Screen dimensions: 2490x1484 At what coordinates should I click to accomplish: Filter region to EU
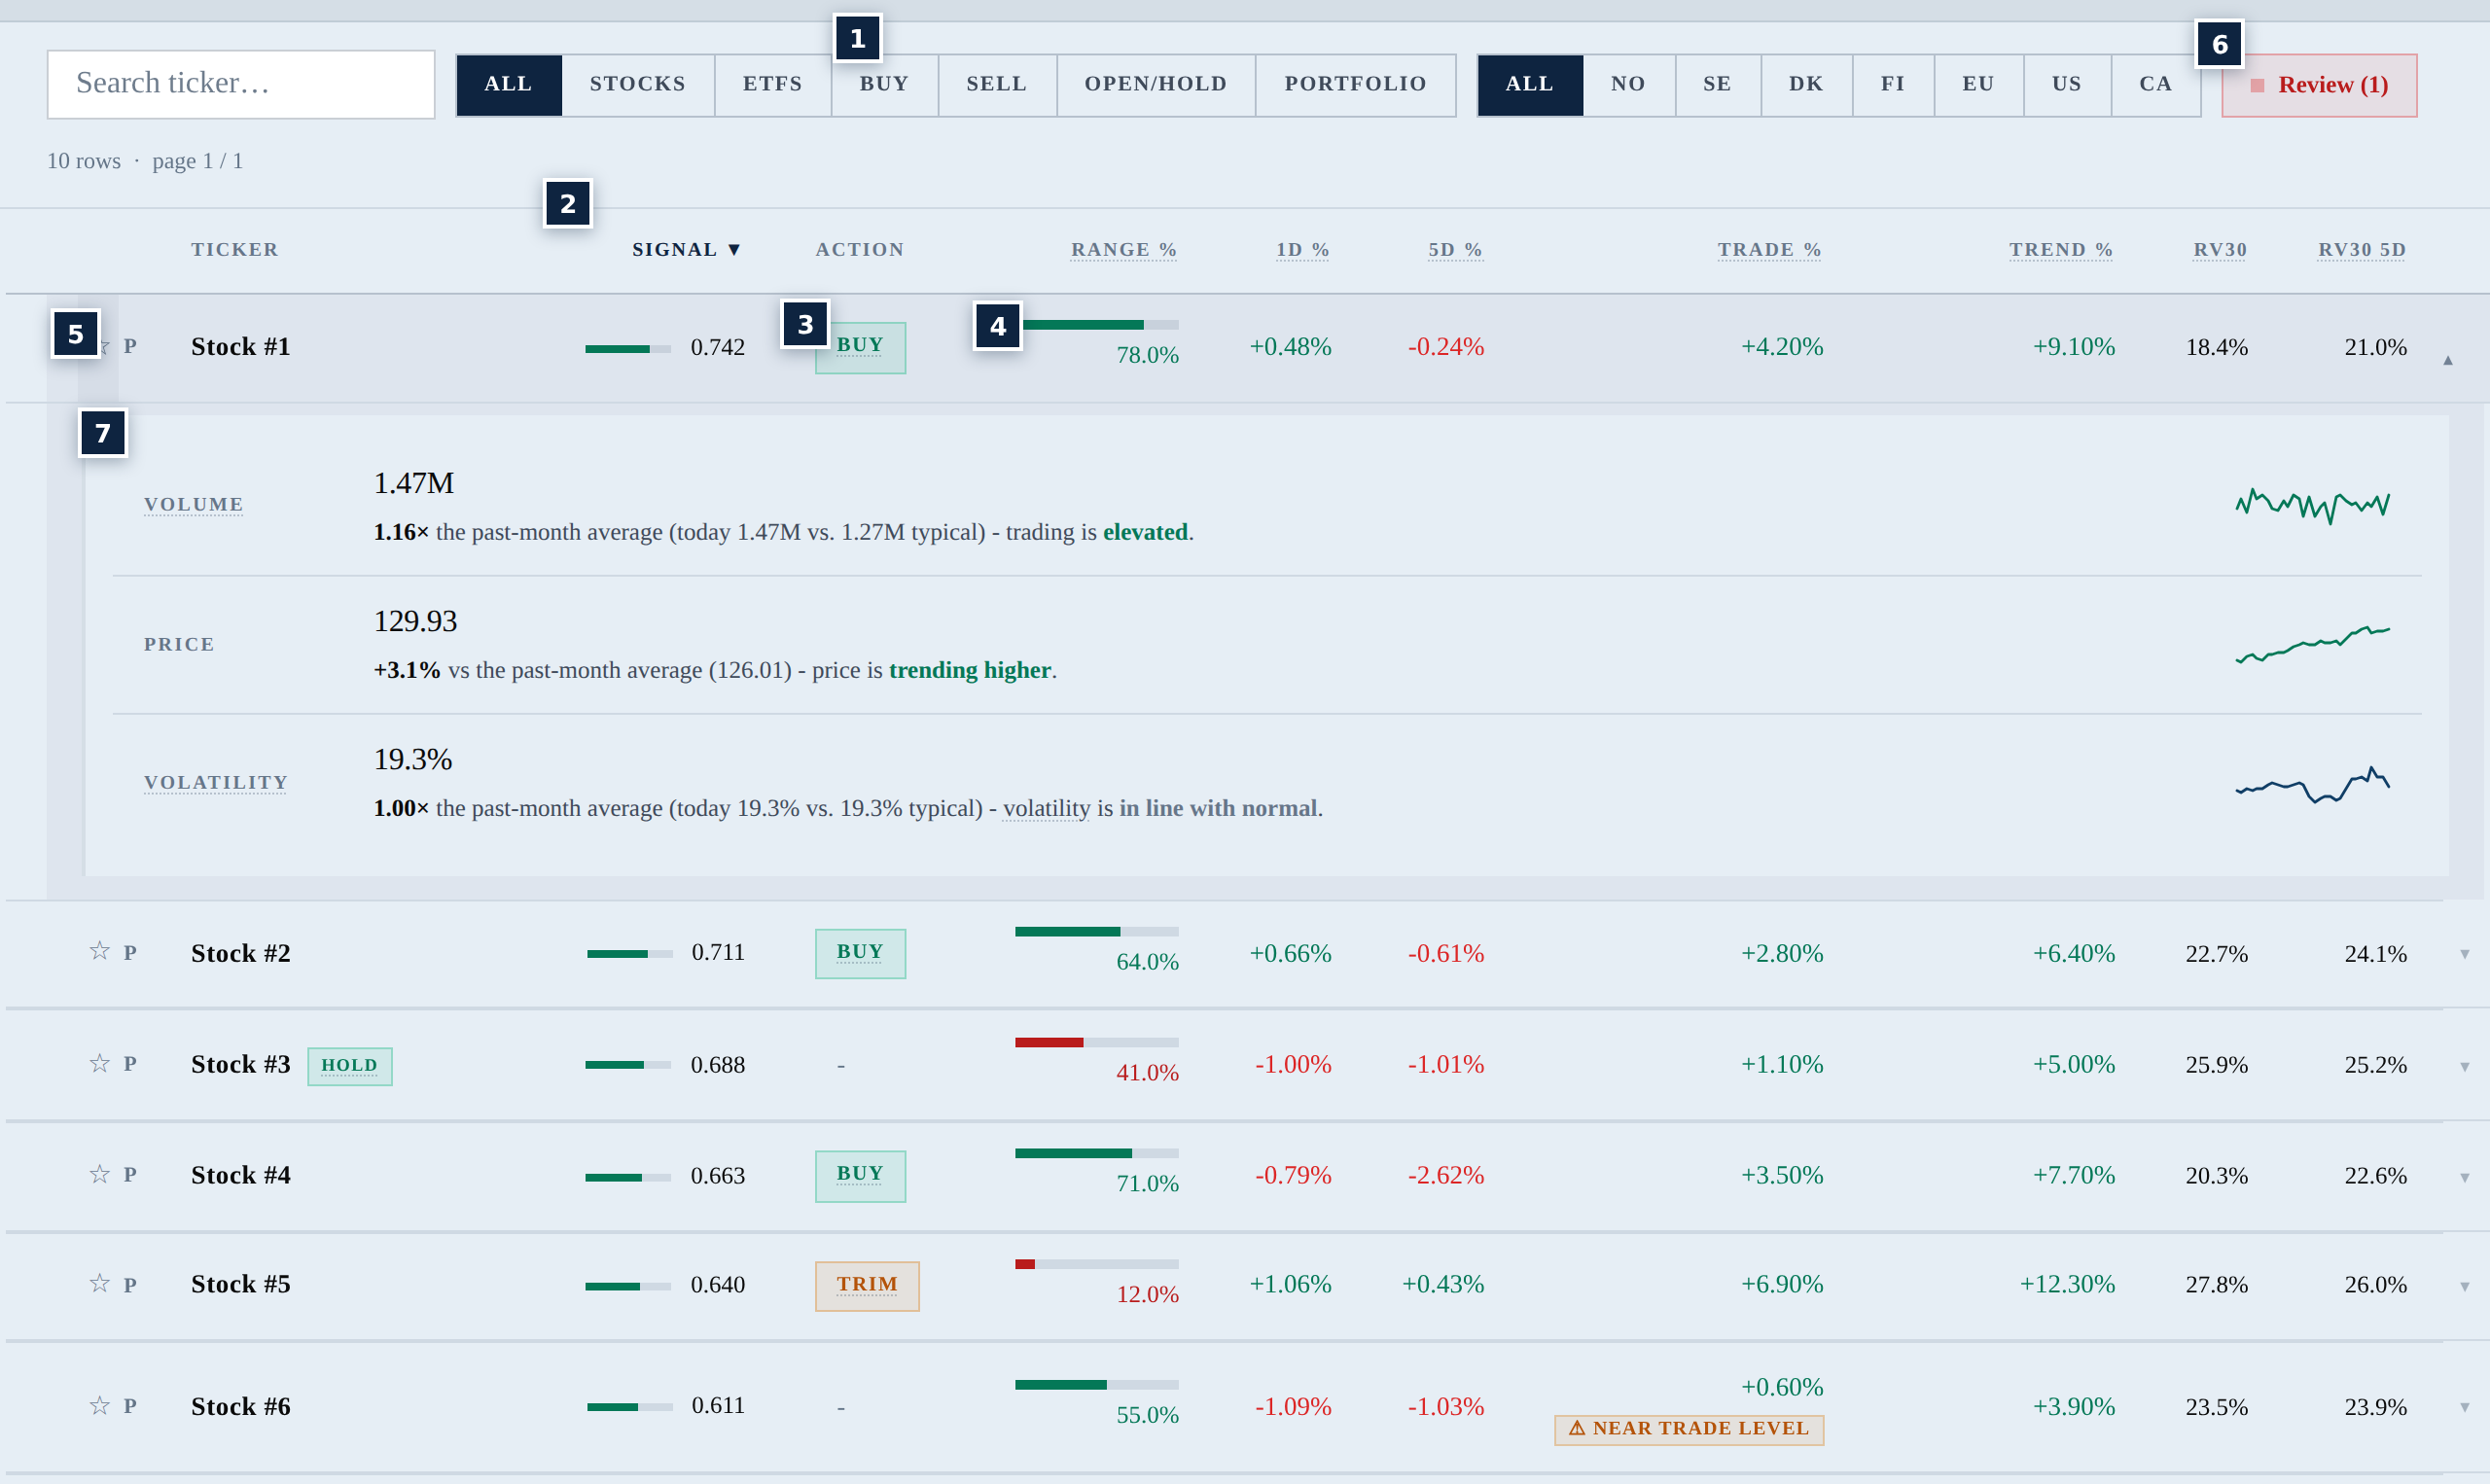click(x=1979, y=85)
